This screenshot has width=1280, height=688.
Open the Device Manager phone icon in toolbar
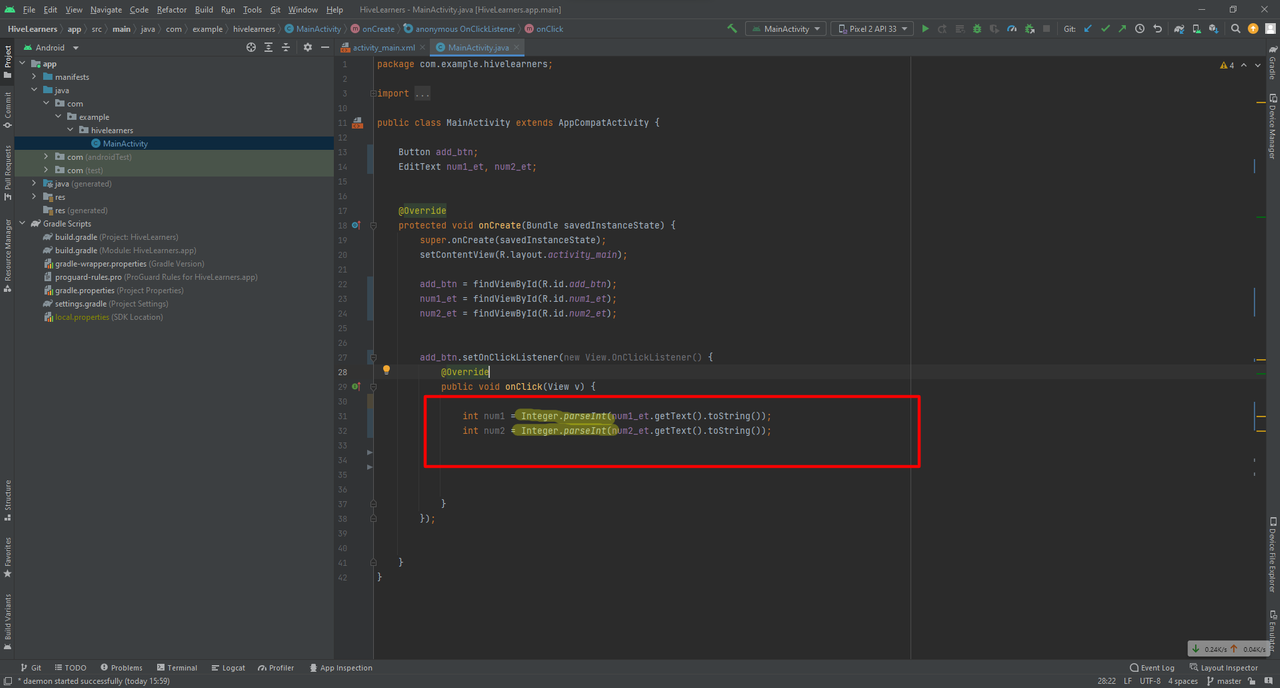tap(1197, 29)
